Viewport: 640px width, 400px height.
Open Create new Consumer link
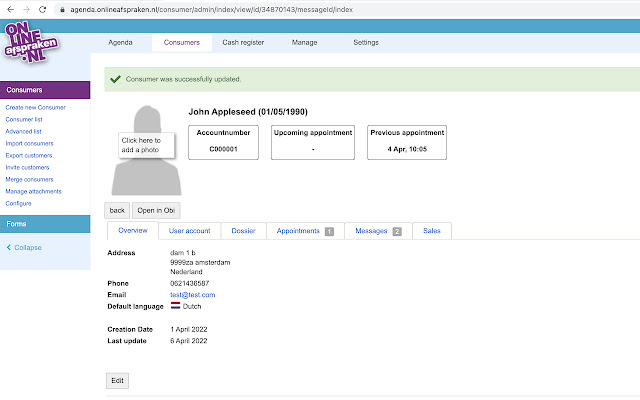(36, 107)
